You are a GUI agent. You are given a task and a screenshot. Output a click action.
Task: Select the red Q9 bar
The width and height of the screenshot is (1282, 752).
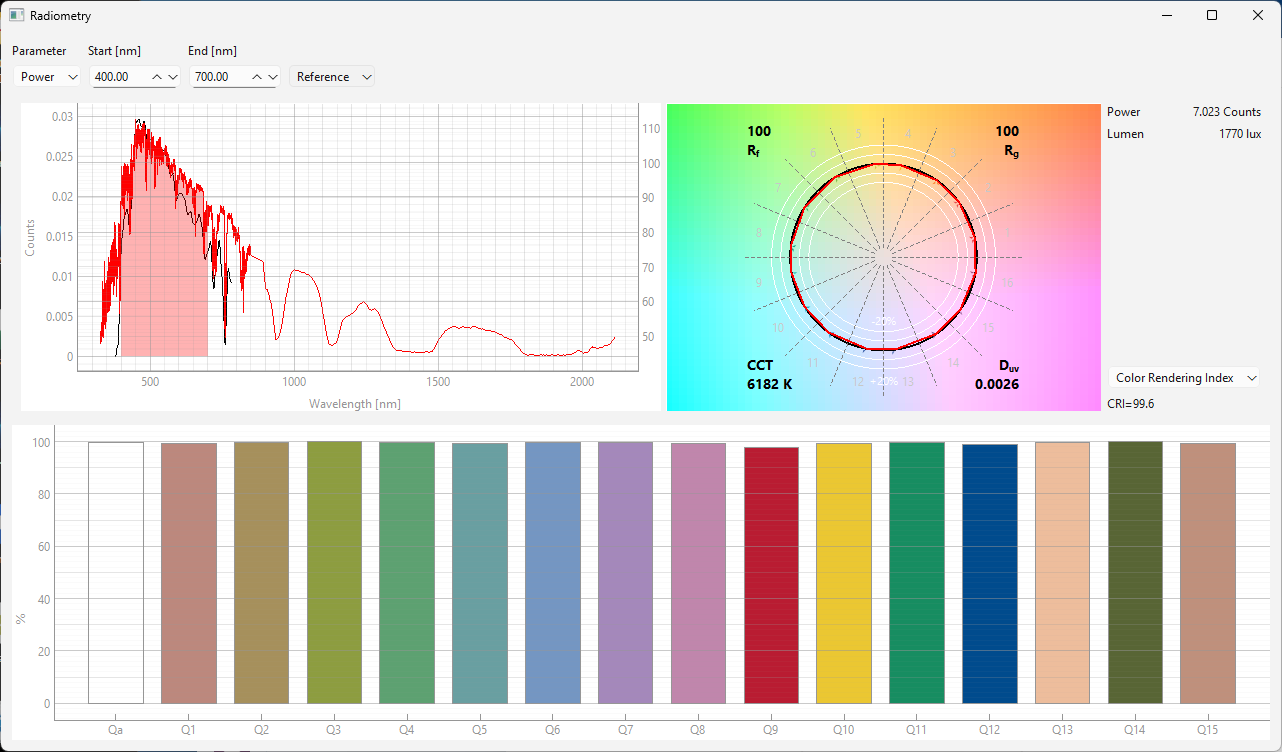click(x=771, y=575)
